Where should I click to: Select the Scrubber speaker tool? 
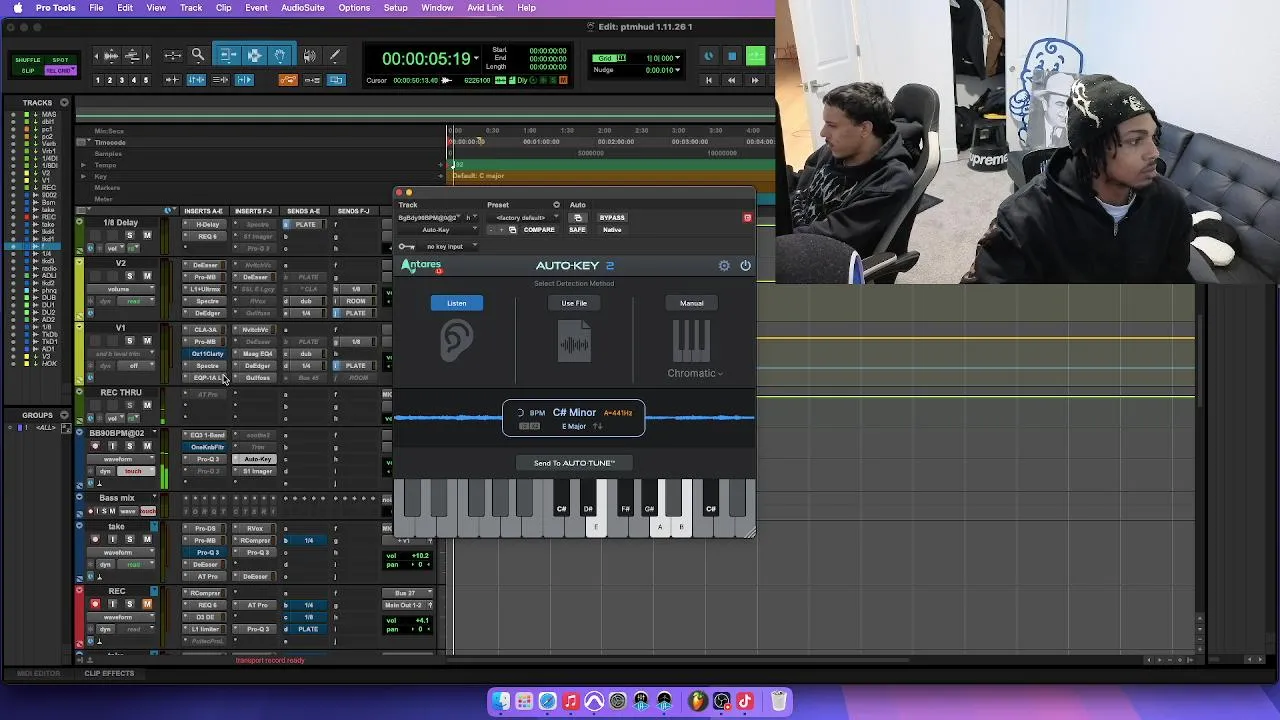(x=309, y=56)
